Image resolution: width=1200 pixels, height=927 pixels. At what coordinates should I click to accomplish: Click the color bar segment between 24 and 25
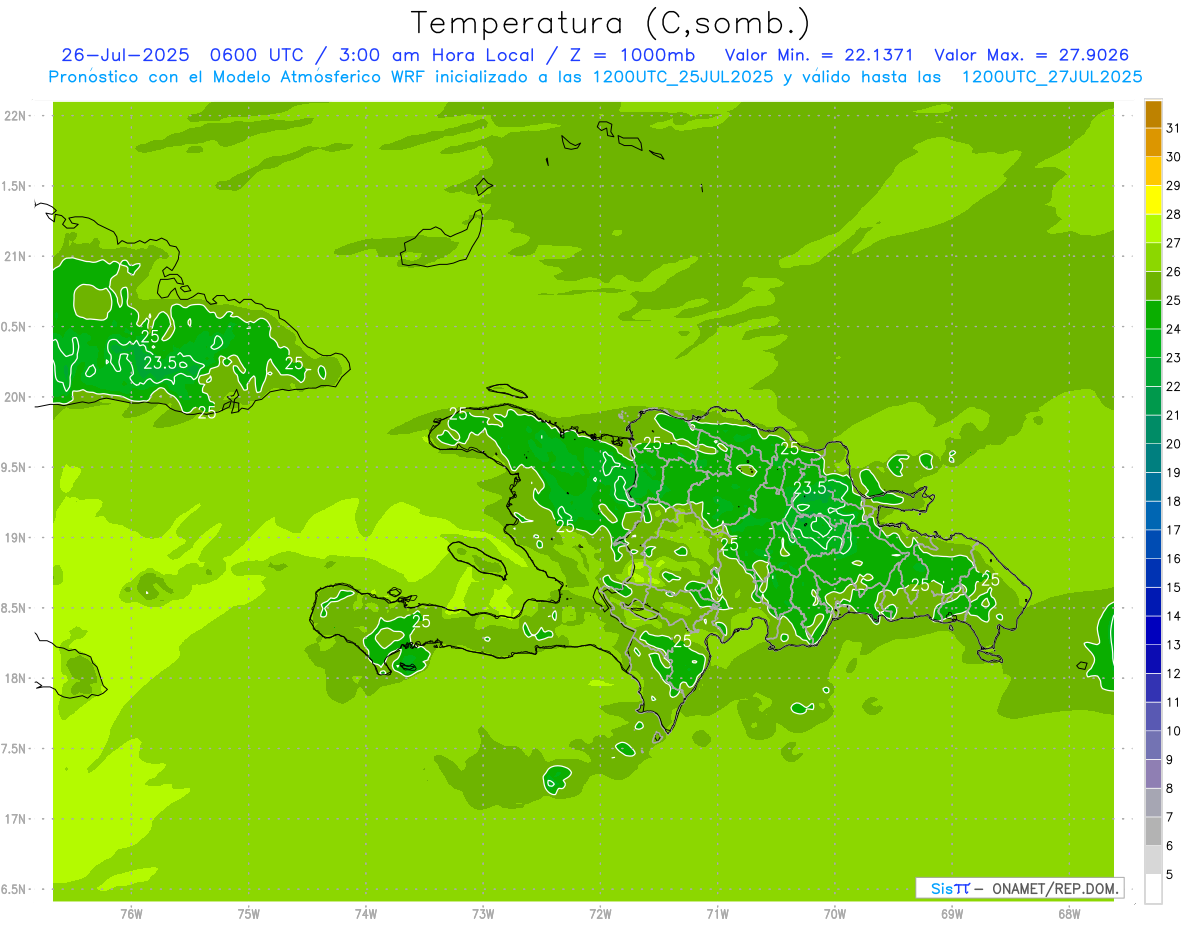point(1153,314)
